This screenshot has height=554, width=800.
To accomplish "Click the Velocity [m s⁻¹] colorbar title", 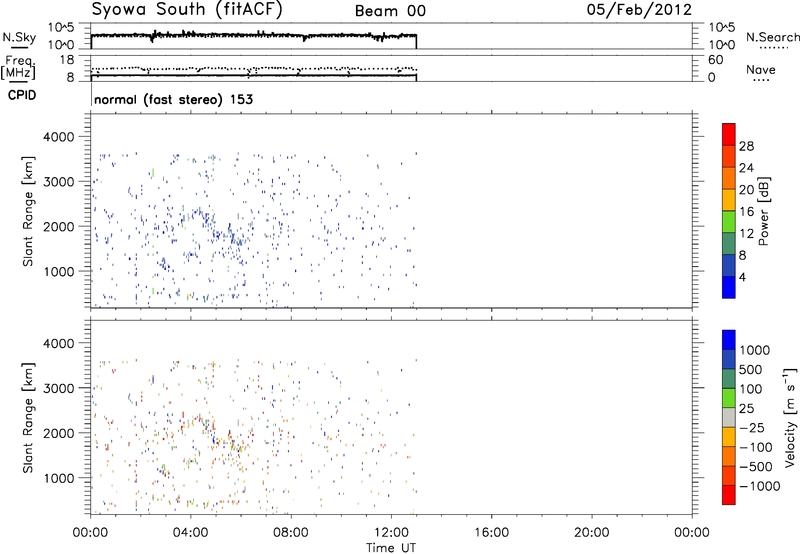I will (x=790, y=416).
